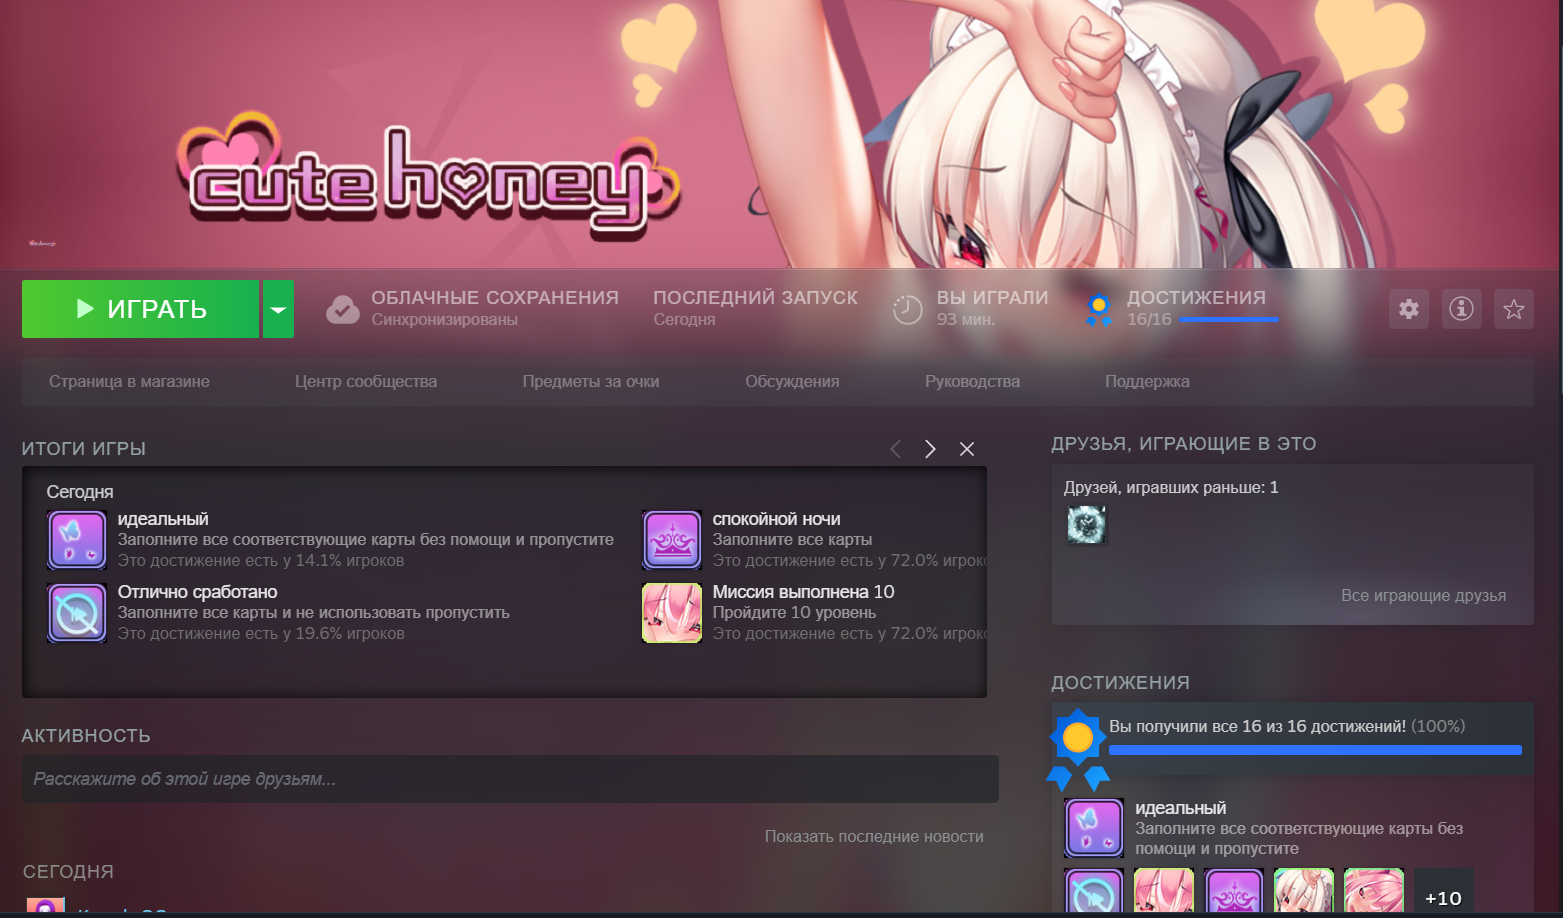Click the Отлично сработано achievement title
The image size is (1563, 918).
tap(198, 592)
